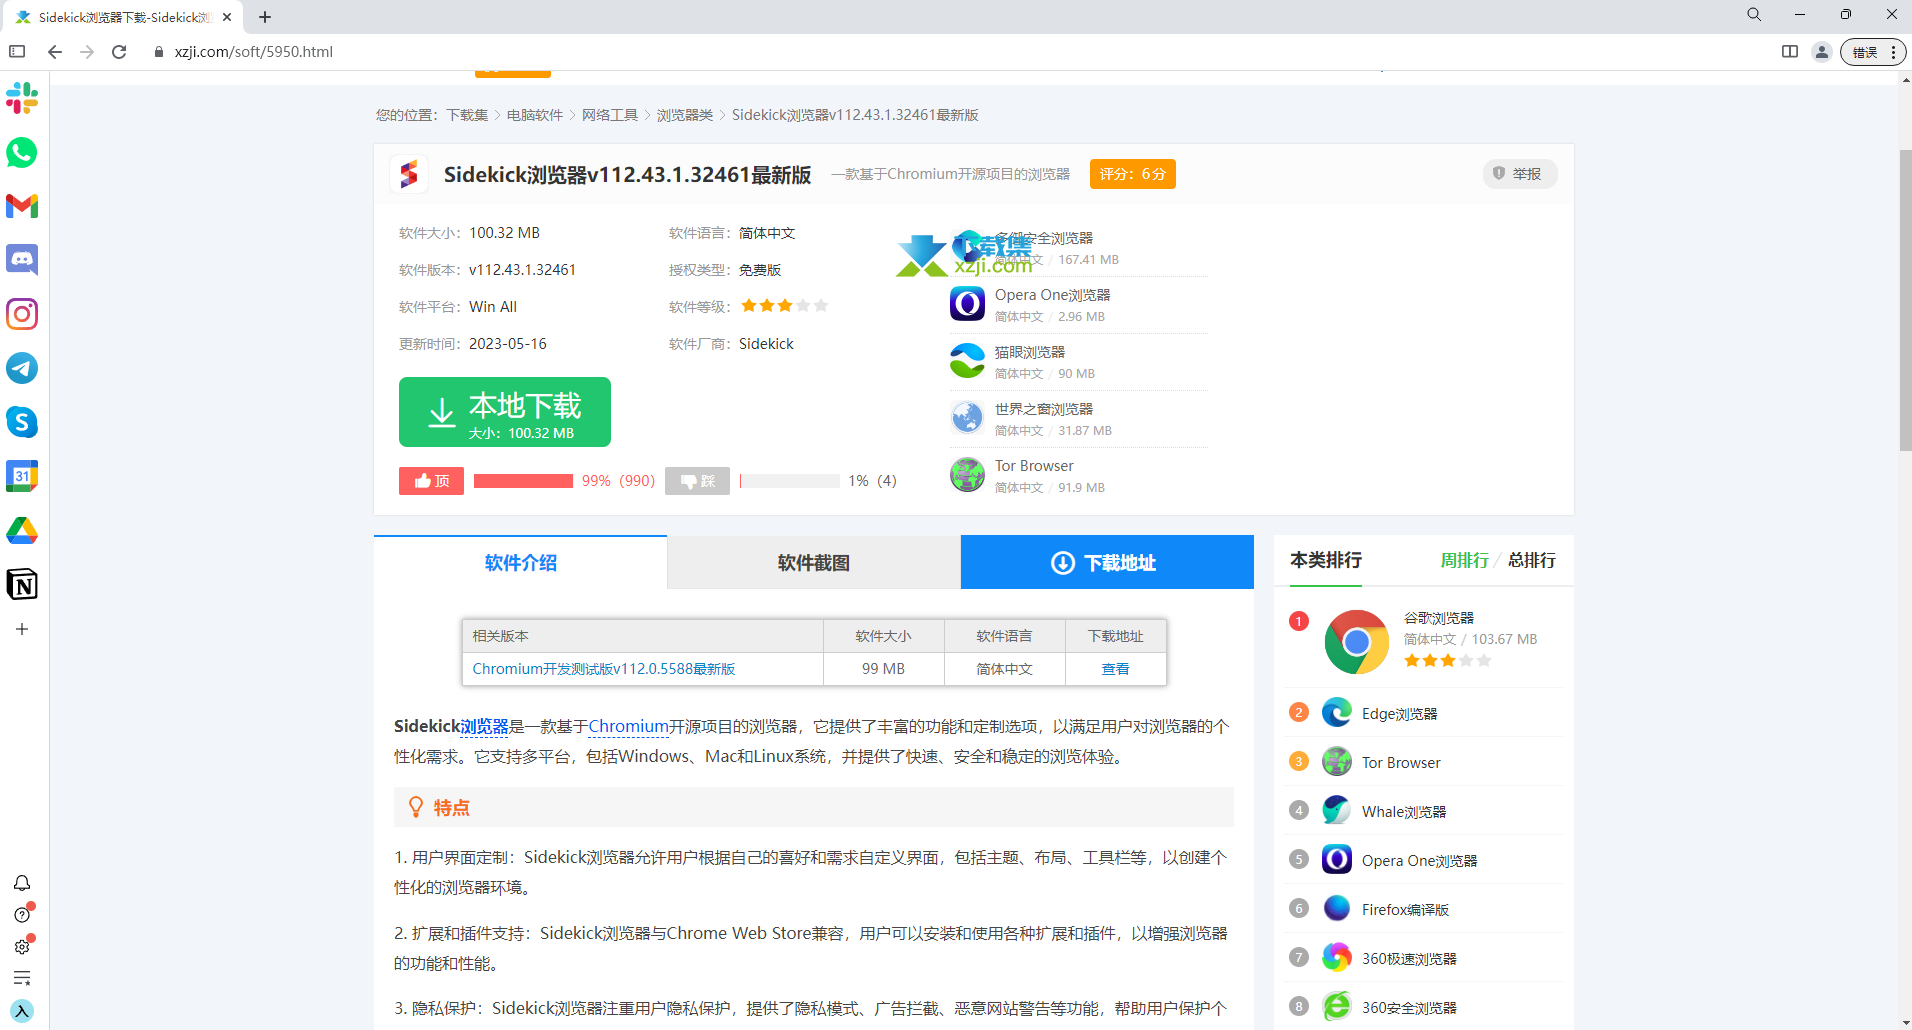Click 查看 link in version table
The height and width of the screenshot is (1030, 1912).
[x=1115, y=669]
